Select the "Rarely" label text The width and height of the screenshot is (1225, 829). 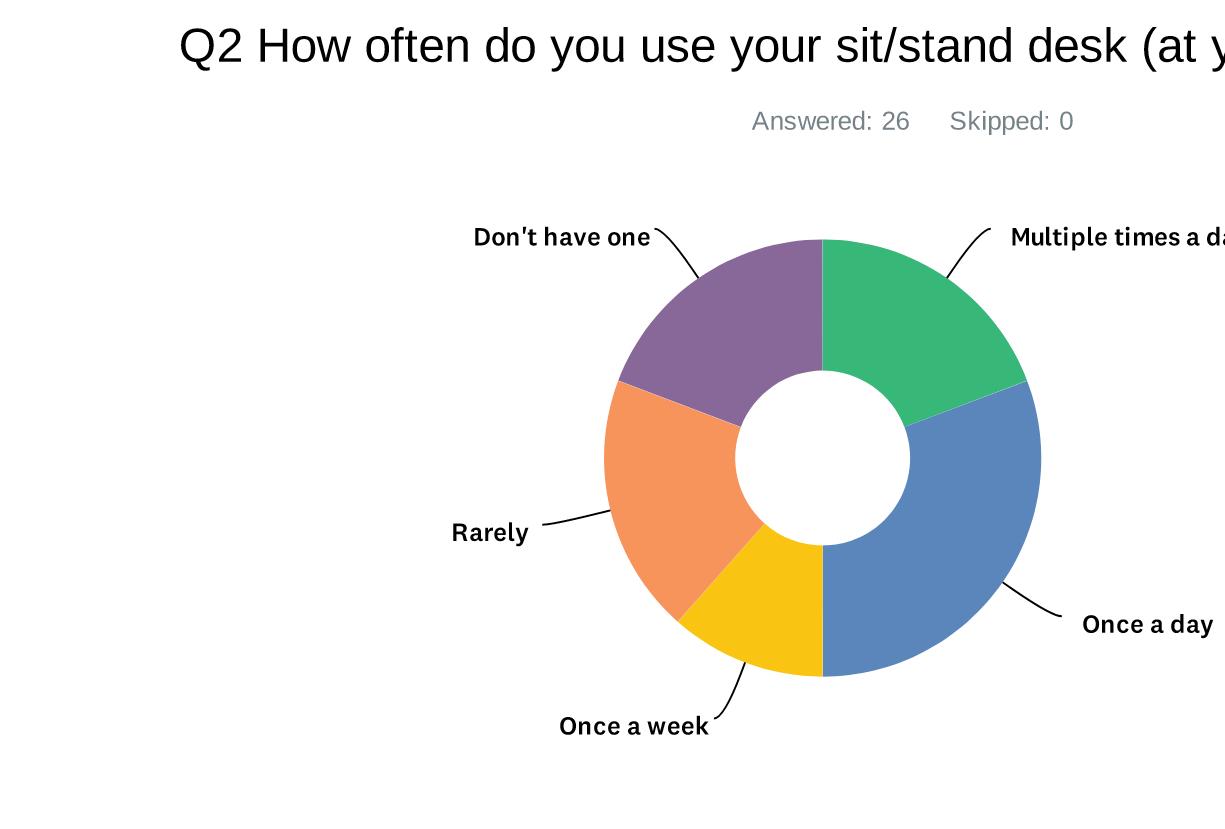490,533
